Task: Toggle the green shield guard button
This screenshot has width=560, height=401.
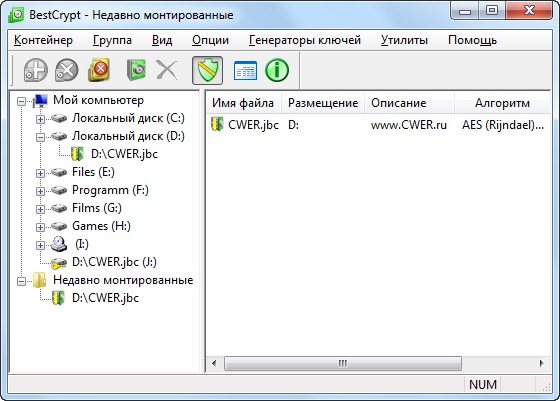Action: point(208,70)
